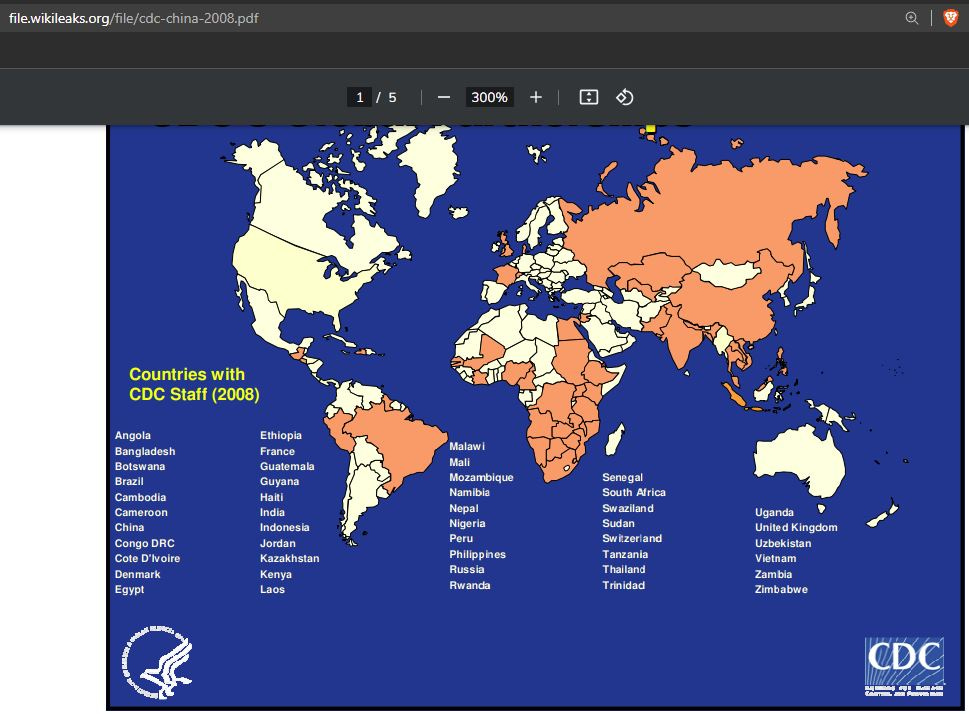Select 'Malawi' in the third column
This screenshot has height=714, width=969.
point(467,446)
